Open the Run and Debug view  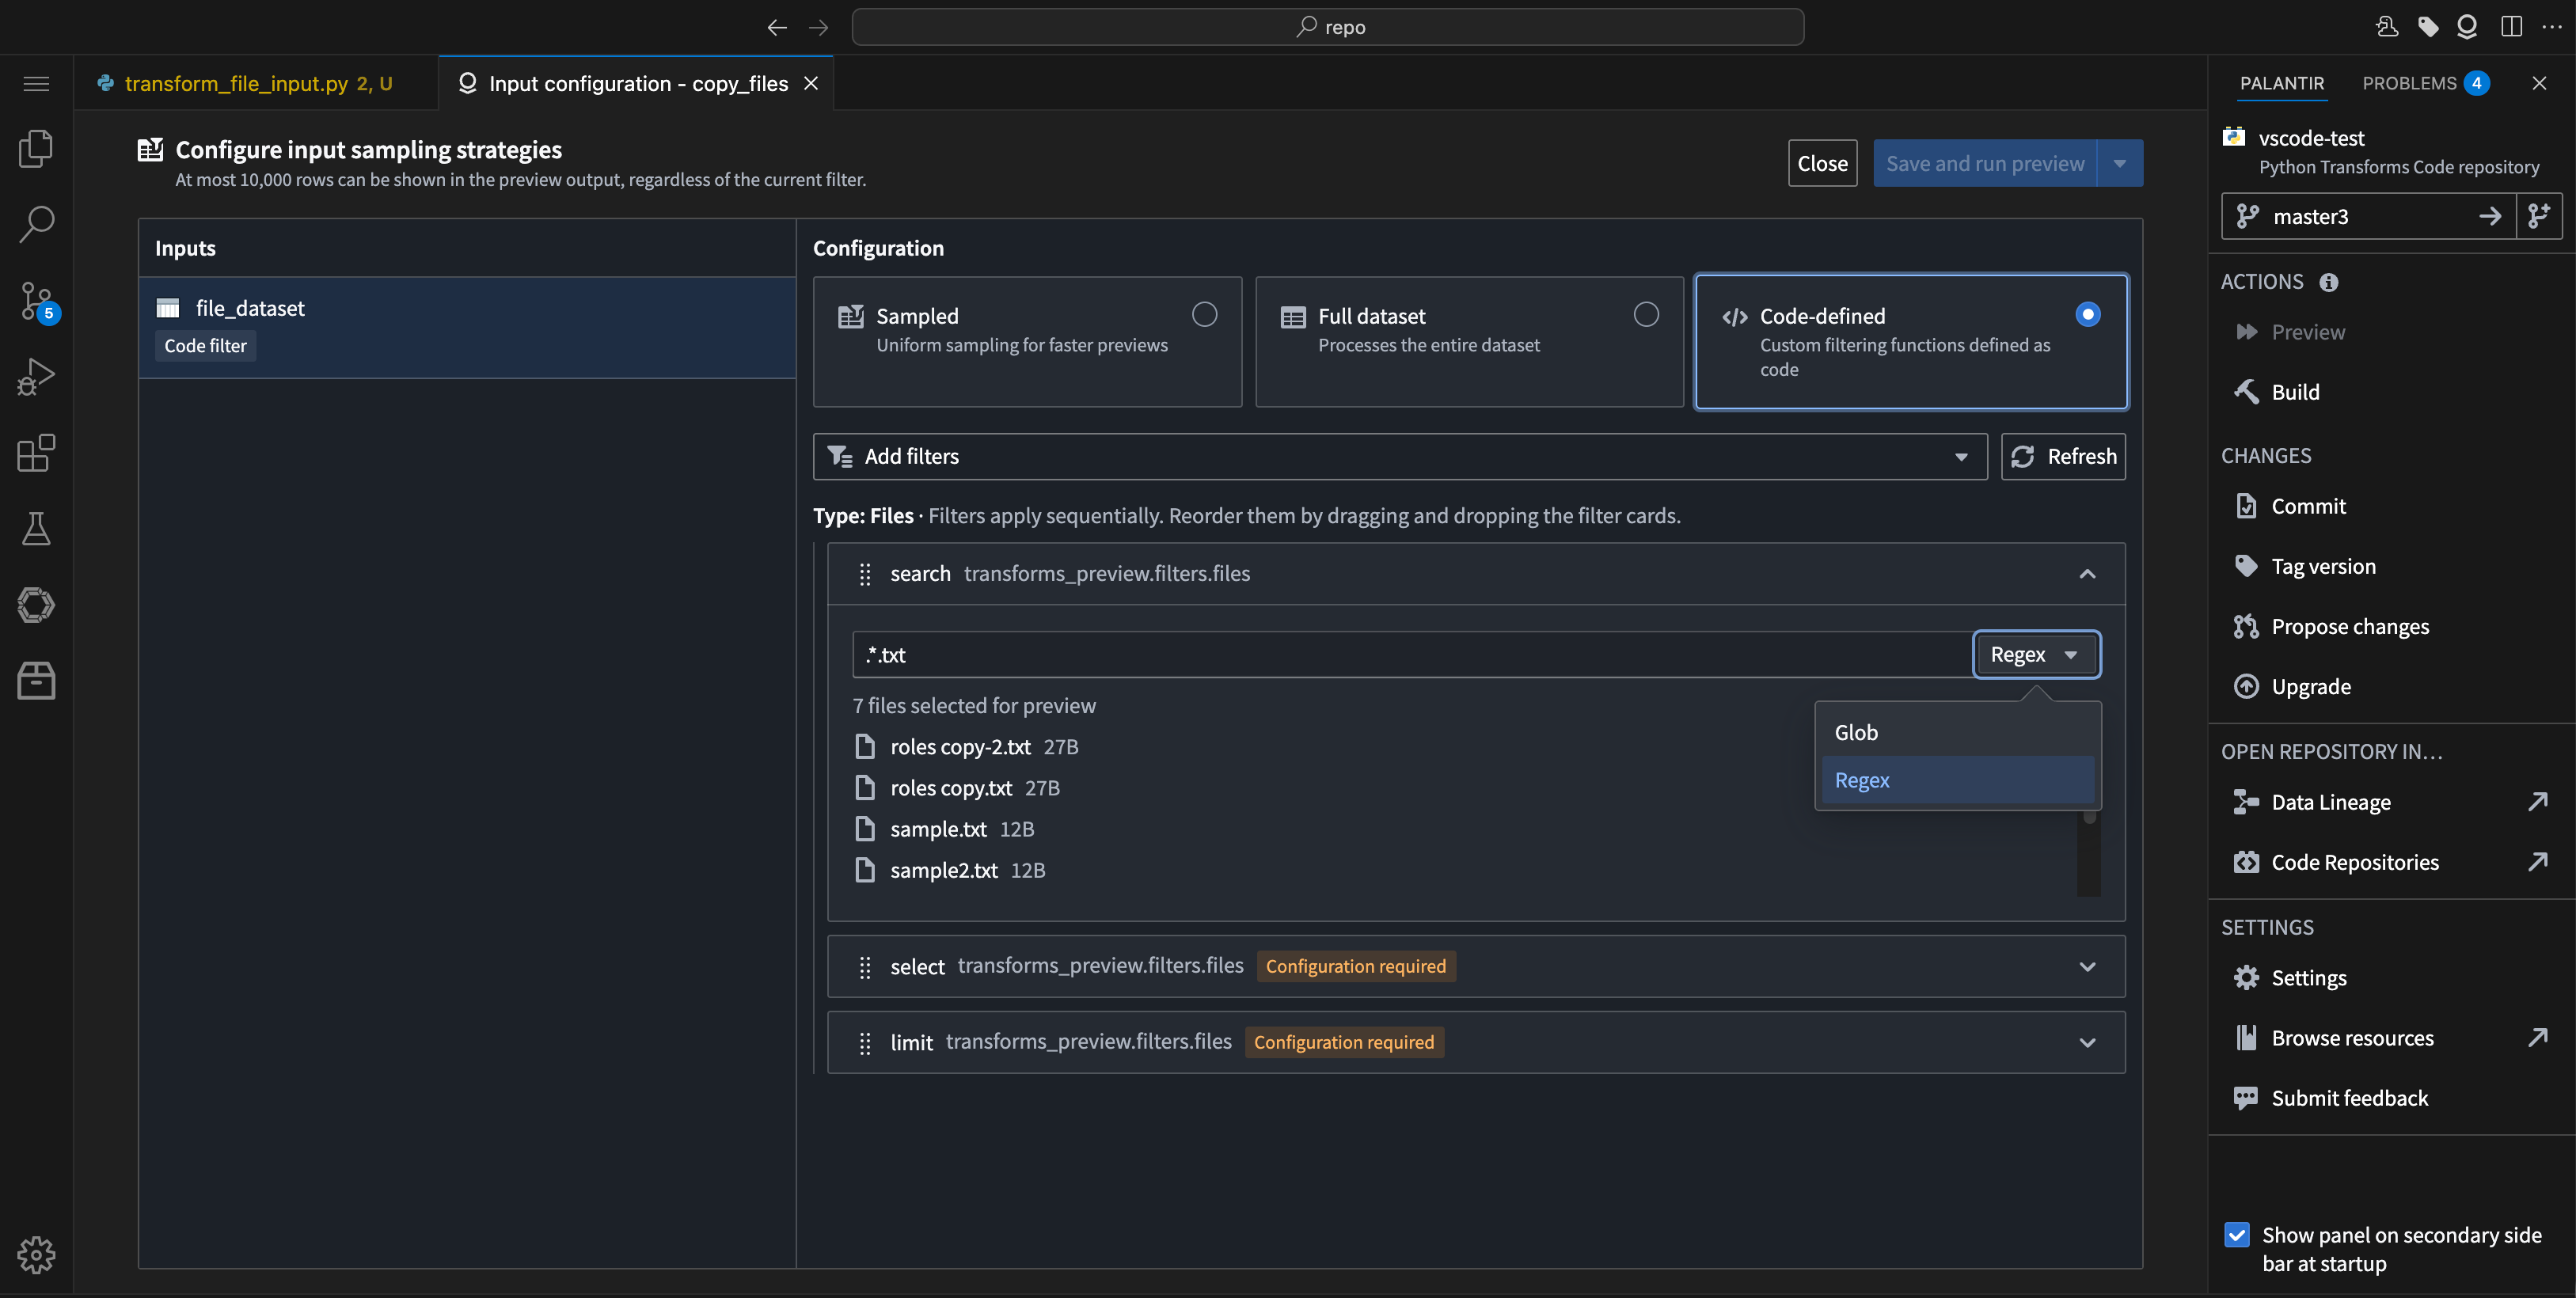pos(36,376)
